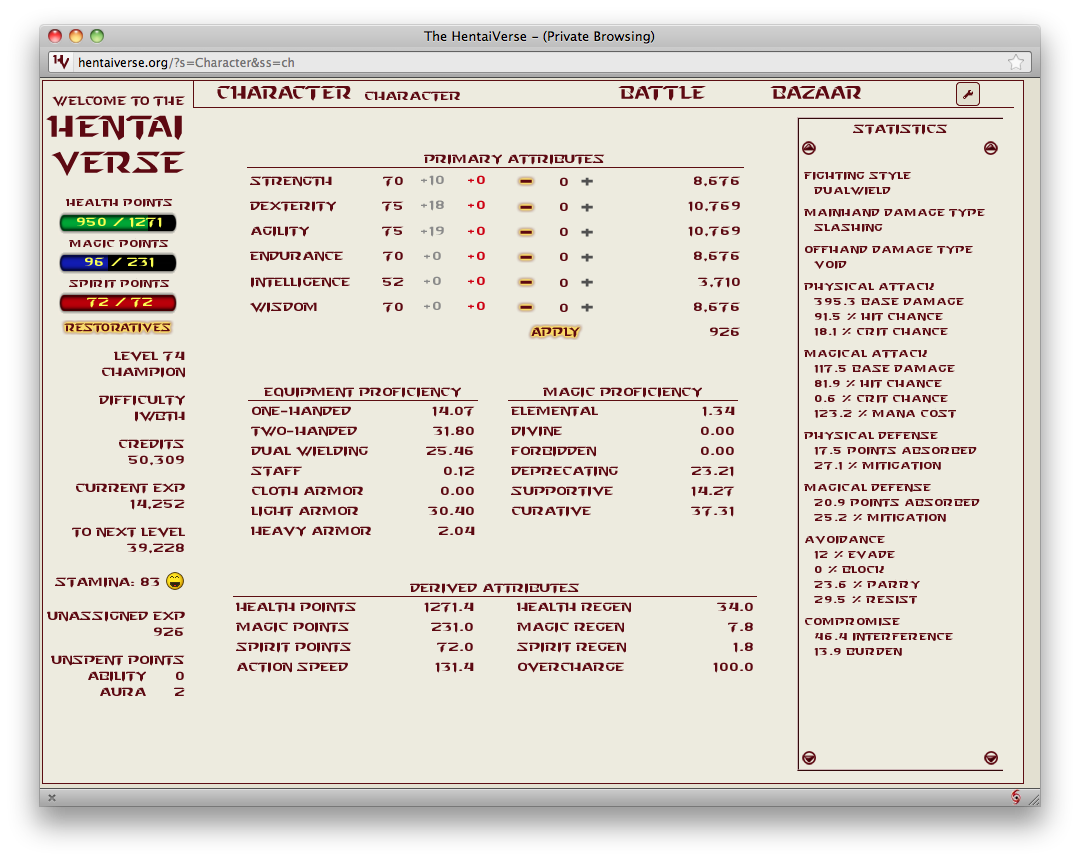1080x861 pixels.
Task: Click the 395.3 Base Damage statistic
Action: tap(889, 302)
